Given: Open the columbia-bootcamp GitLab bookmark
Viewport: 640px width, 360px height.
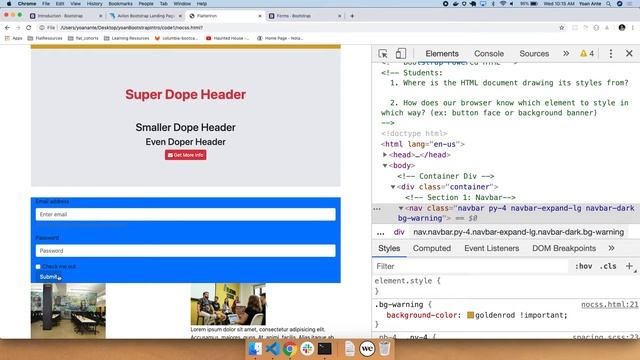Looking at the screenshot, I should (x=176, y=38).
